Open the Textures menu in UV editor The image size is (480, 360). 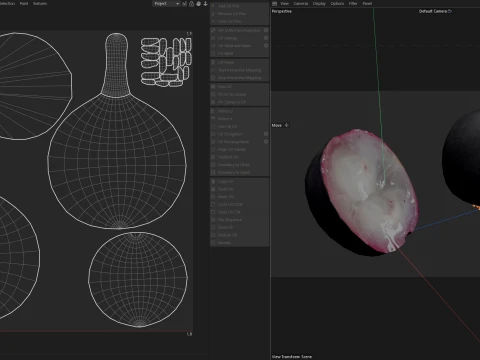[40, 4]
